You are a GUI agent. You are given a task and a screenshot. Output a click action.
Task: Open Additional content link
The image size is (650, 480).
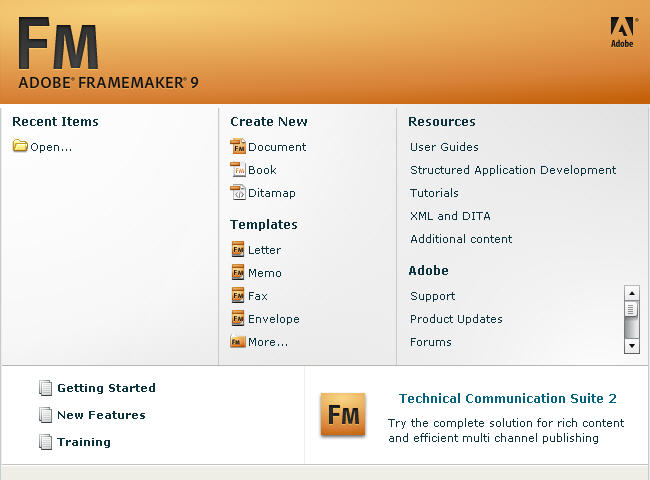point(461,239)
